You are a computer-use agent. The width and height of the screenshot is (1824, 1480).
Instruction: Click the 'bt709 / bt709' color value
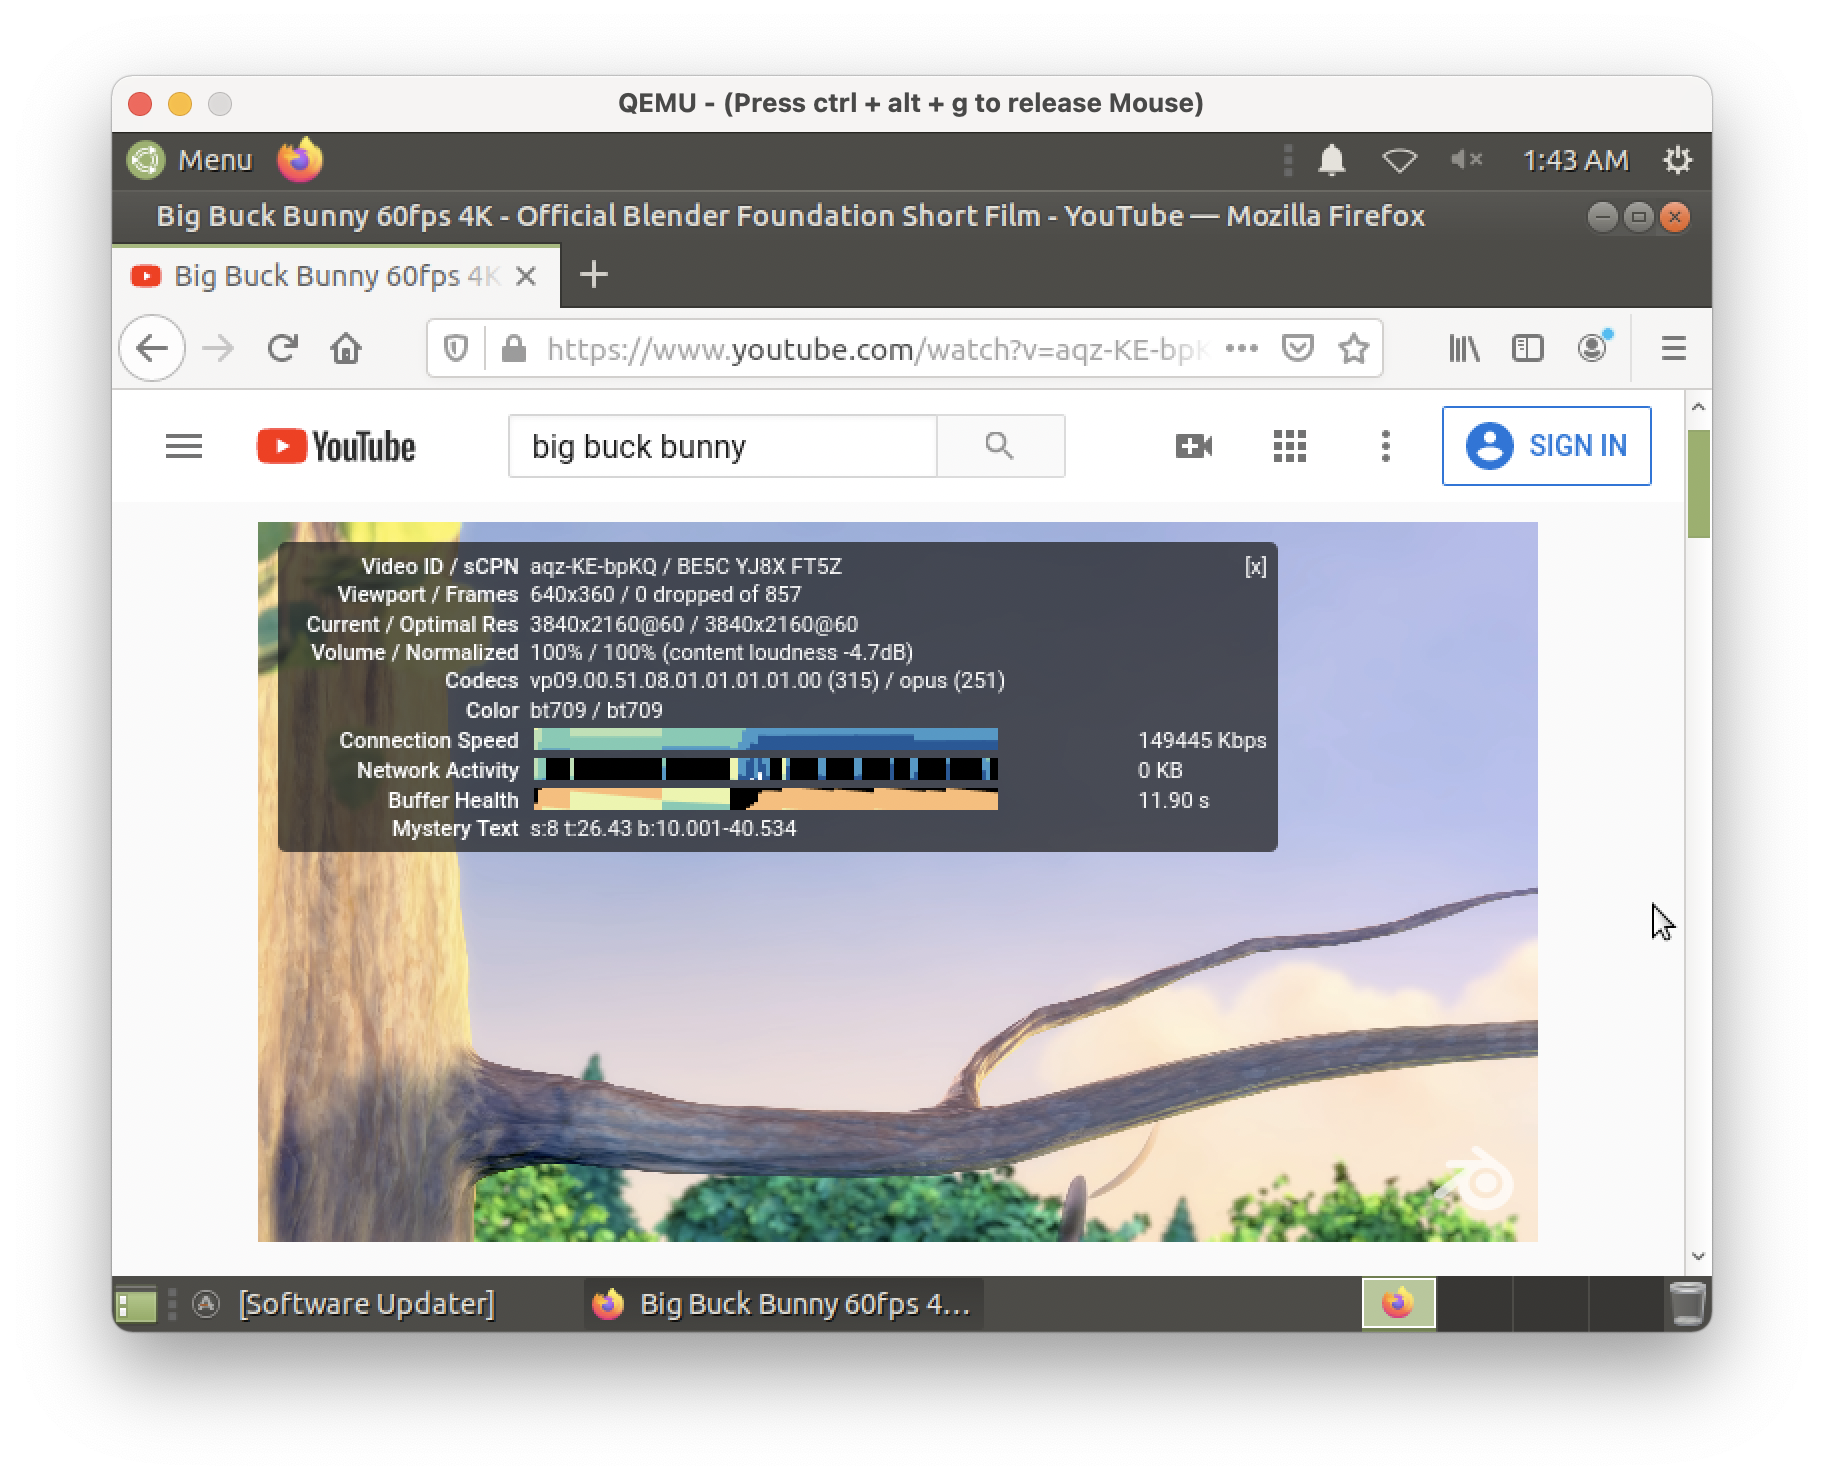pyautogui.click(x=596, y=711)
